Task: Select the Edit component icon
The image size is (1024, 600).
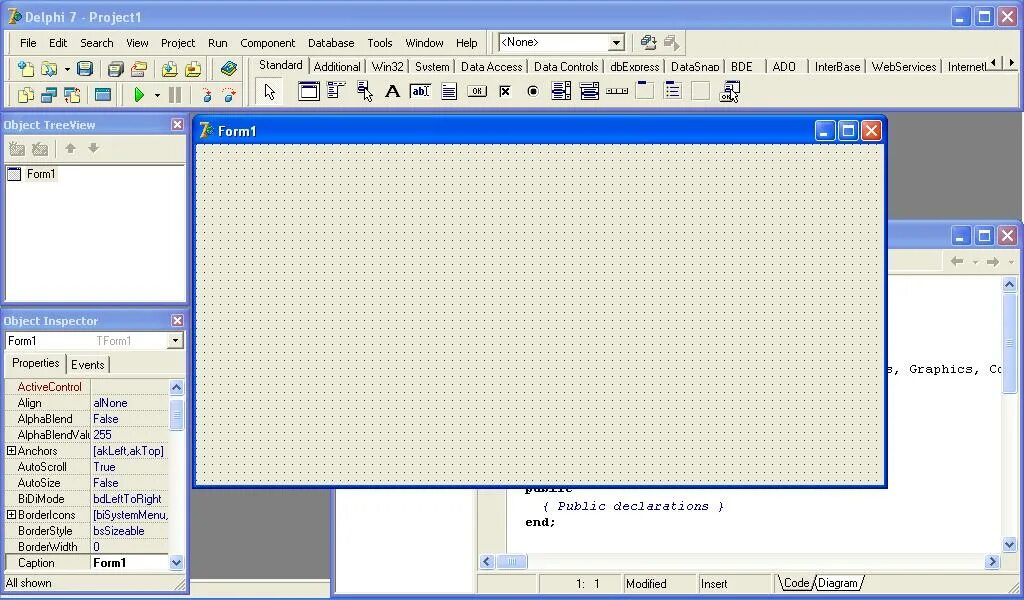Action: [420, 91]
